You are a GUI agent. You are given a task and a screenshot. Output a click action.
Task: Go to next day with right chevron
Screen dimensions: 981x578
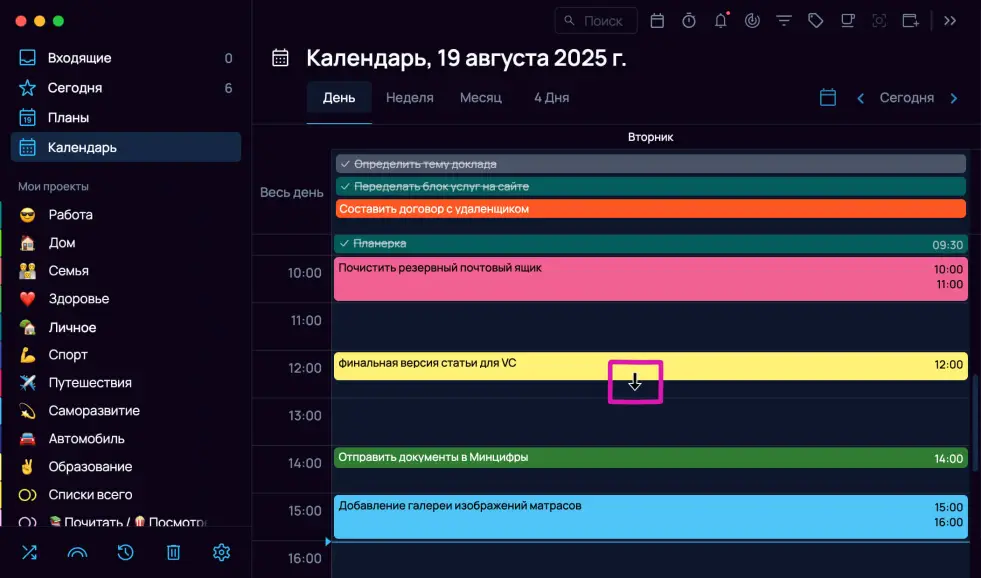(953, 98)
